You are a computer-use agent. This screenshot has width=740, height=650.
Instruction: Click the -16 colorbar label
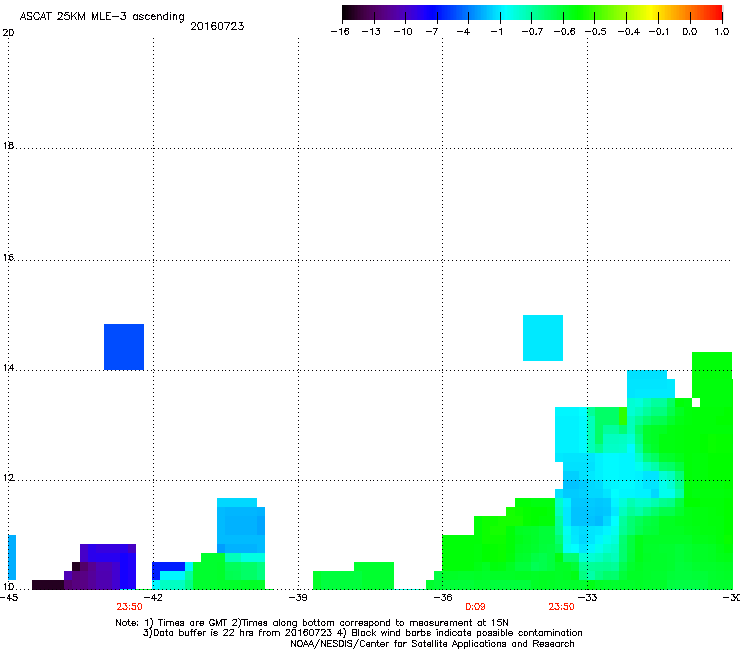[x=340, y=32]
